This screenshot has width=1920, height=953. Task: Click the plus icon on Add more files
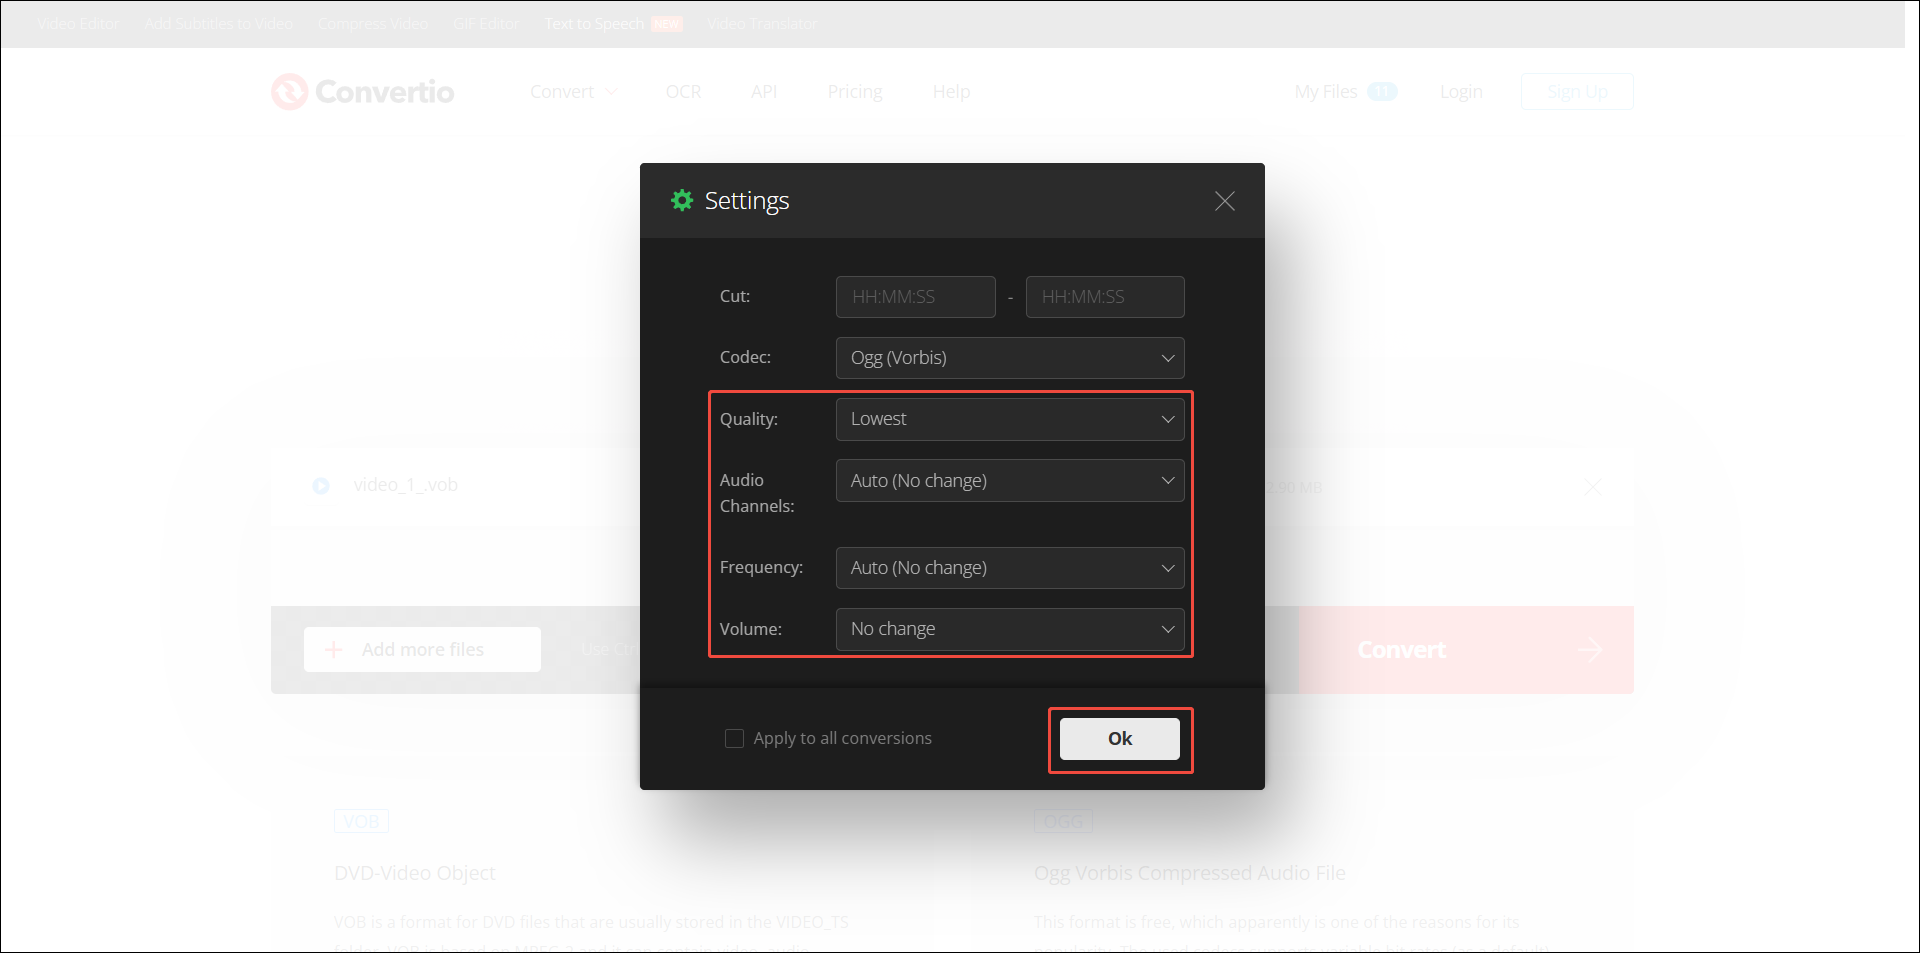tap(333, 649)
